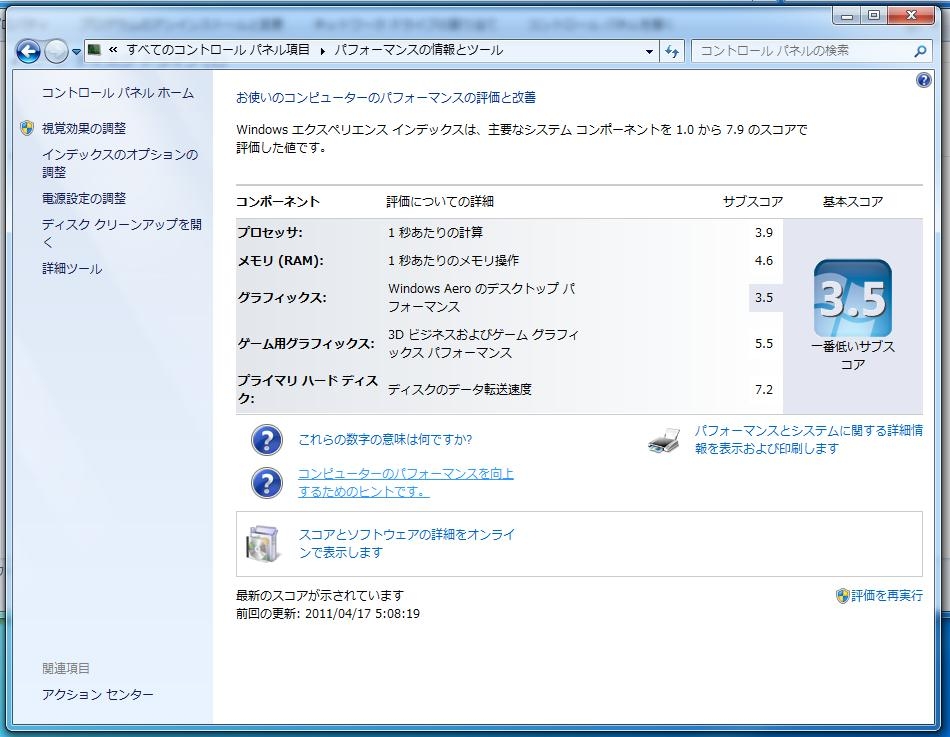Open パフォーマンスとシステムに関する詳細情報 print link

808,439
